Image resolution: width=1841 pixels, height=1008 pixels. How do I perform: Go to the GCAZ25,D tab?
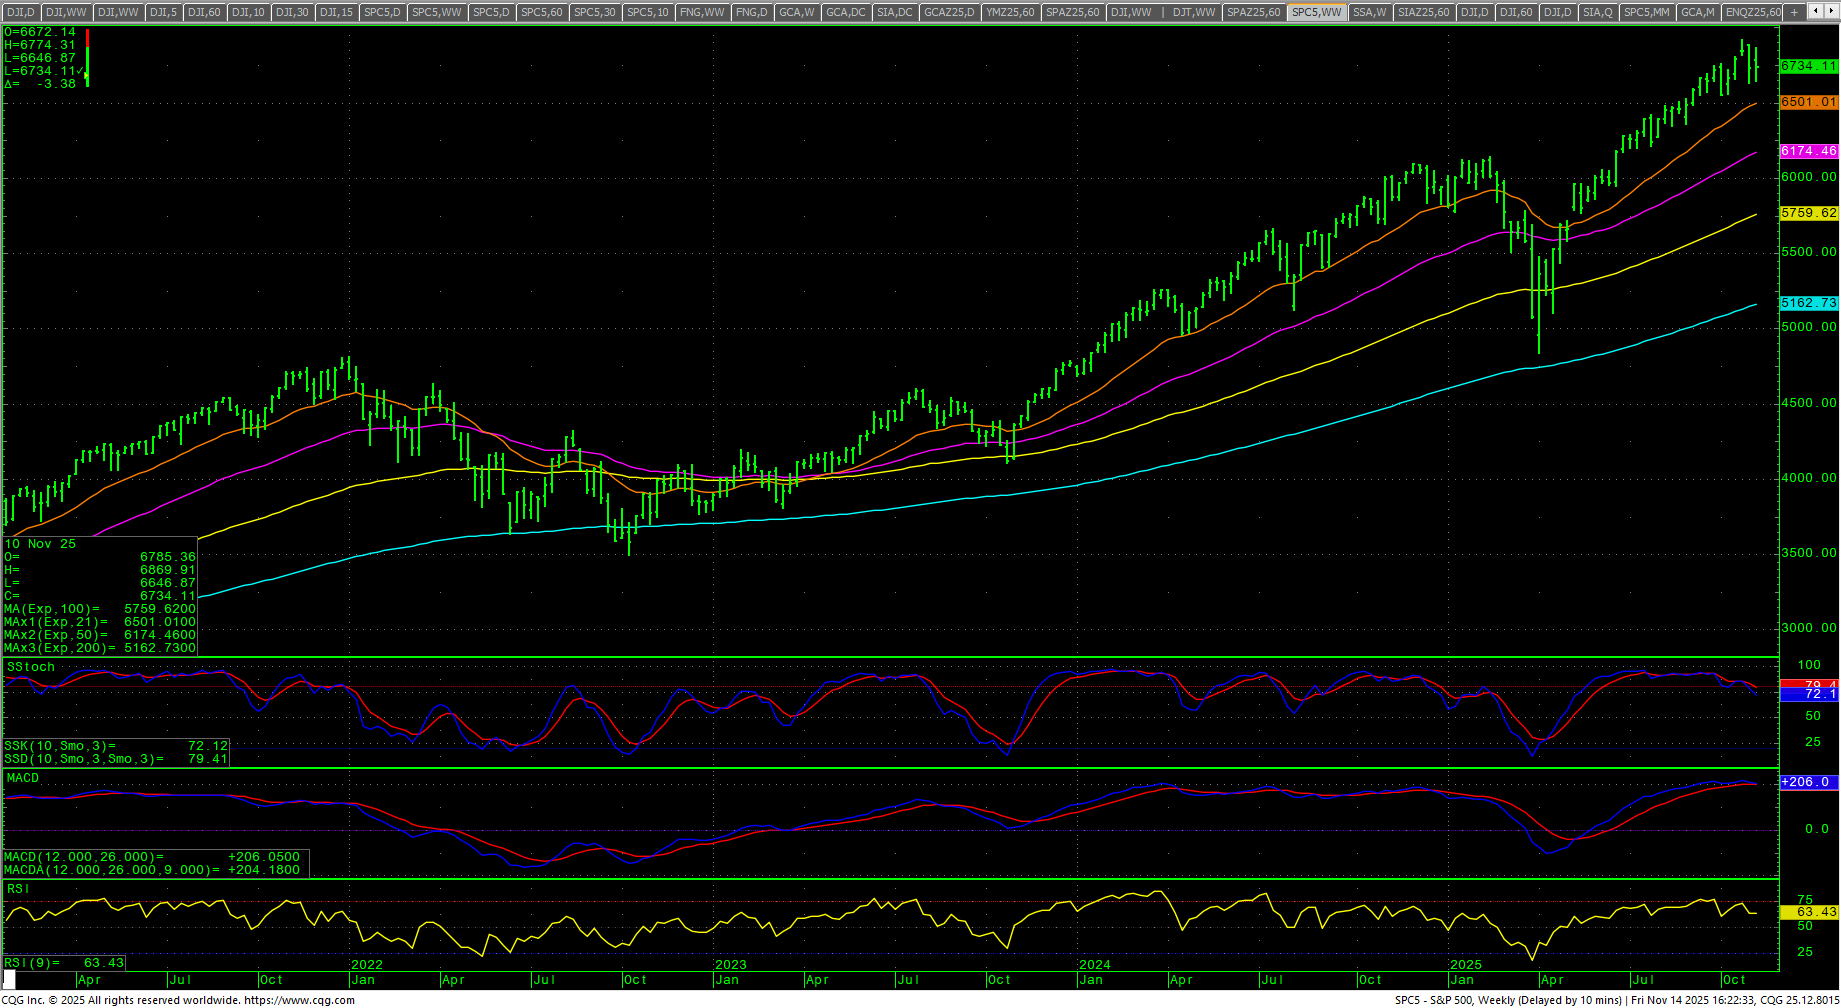[948, 12]
